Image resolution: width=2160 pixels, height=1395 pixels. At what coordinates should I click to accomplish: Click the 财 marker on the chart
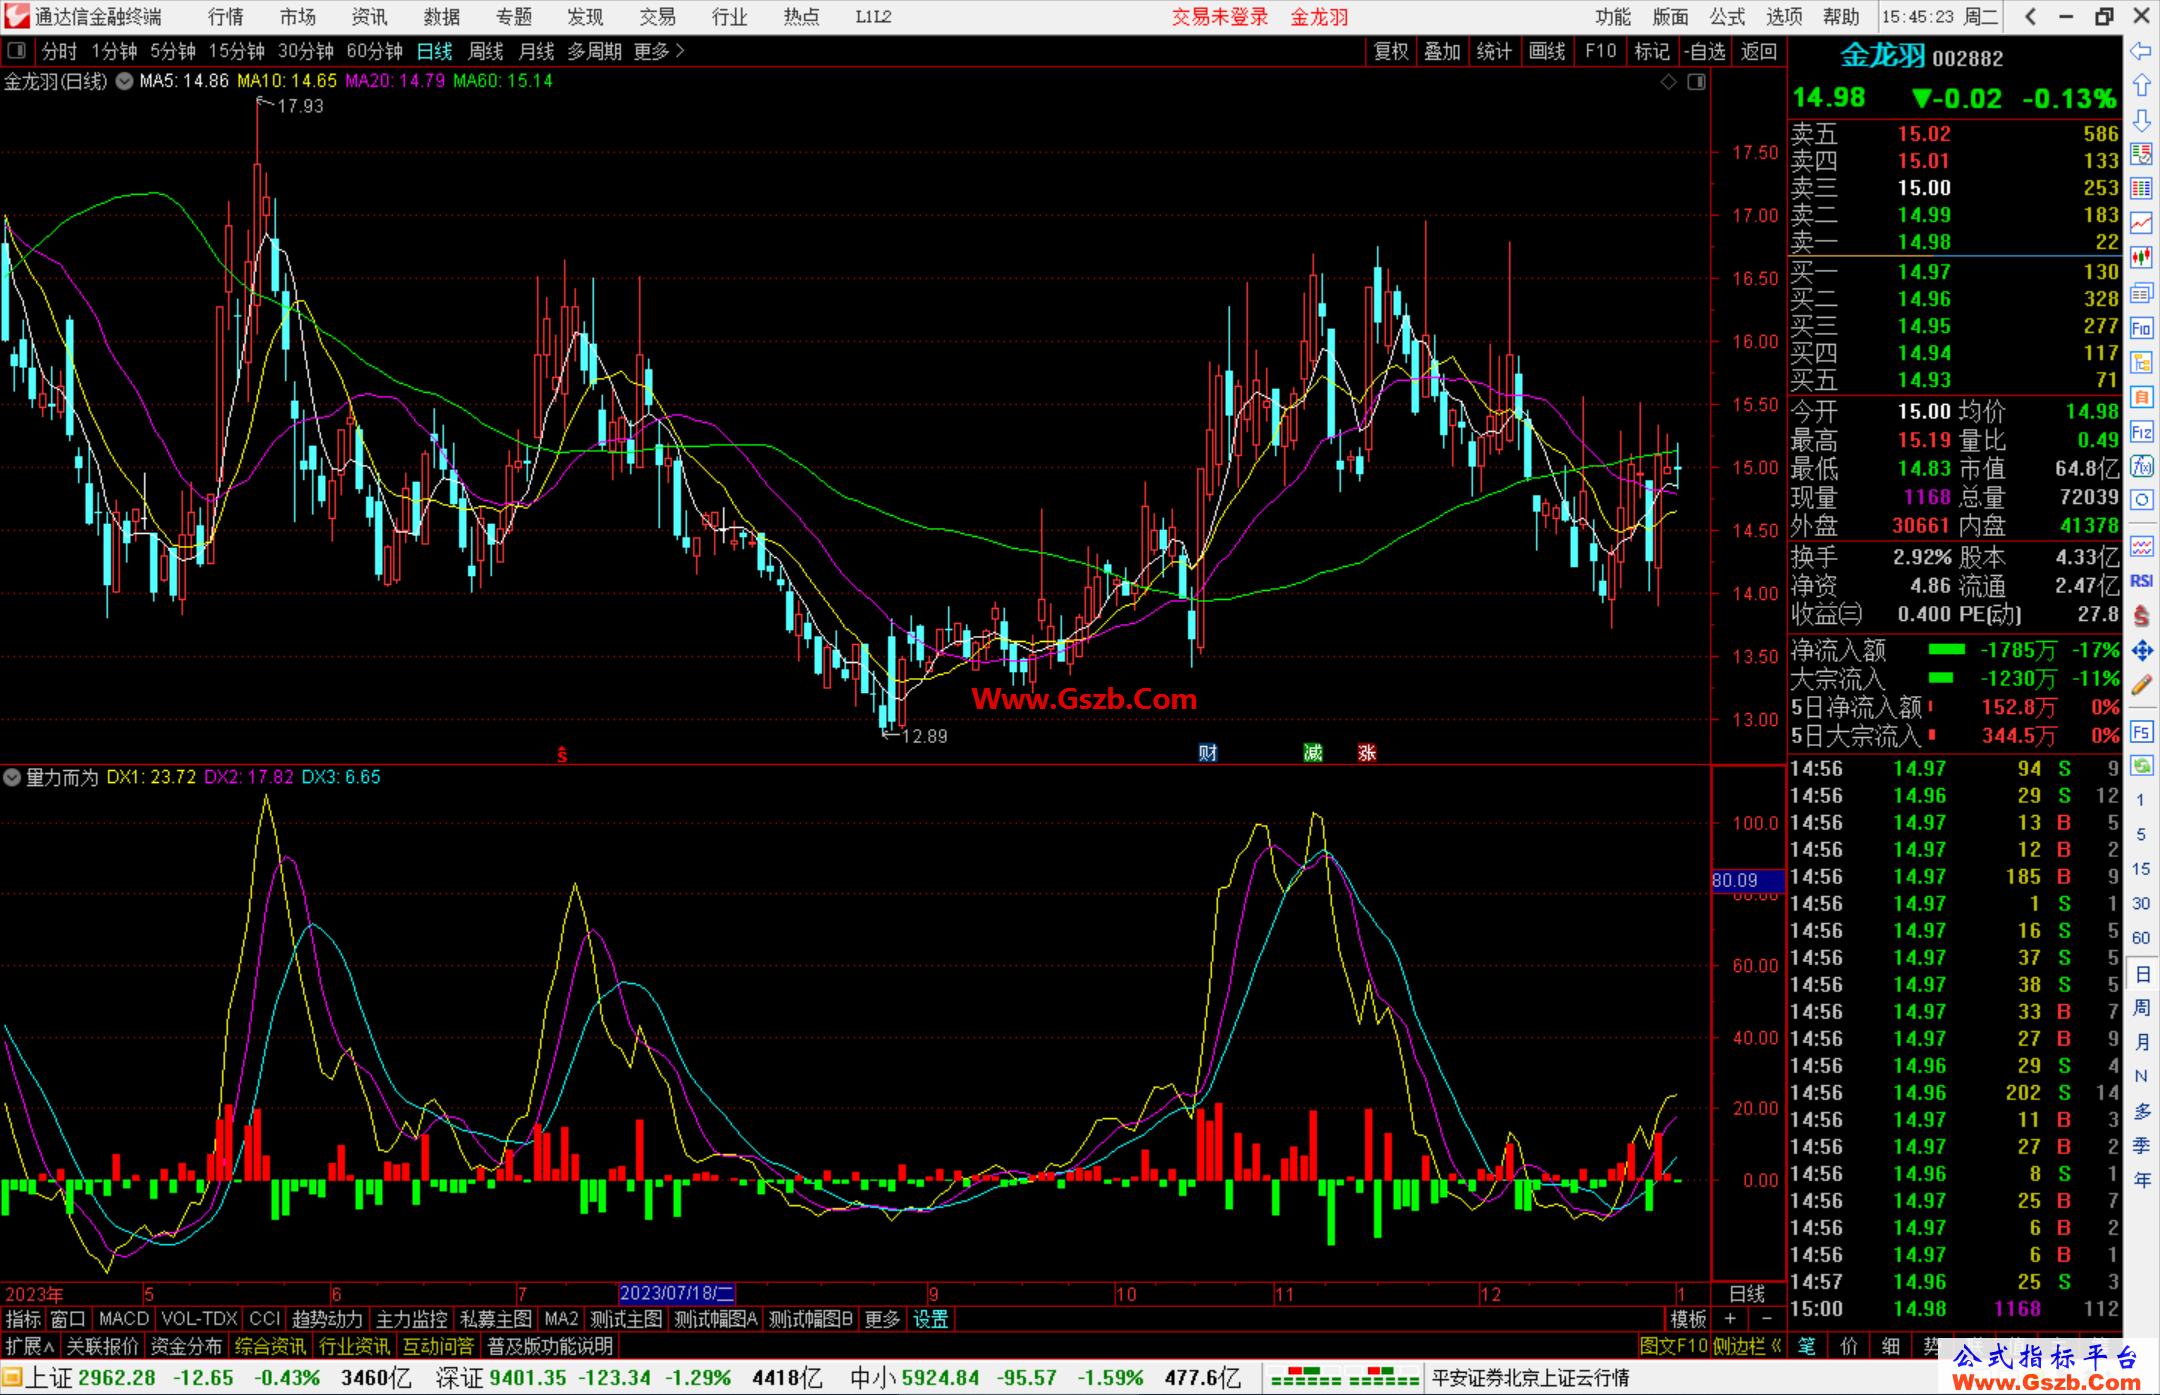coord(1208,753)
